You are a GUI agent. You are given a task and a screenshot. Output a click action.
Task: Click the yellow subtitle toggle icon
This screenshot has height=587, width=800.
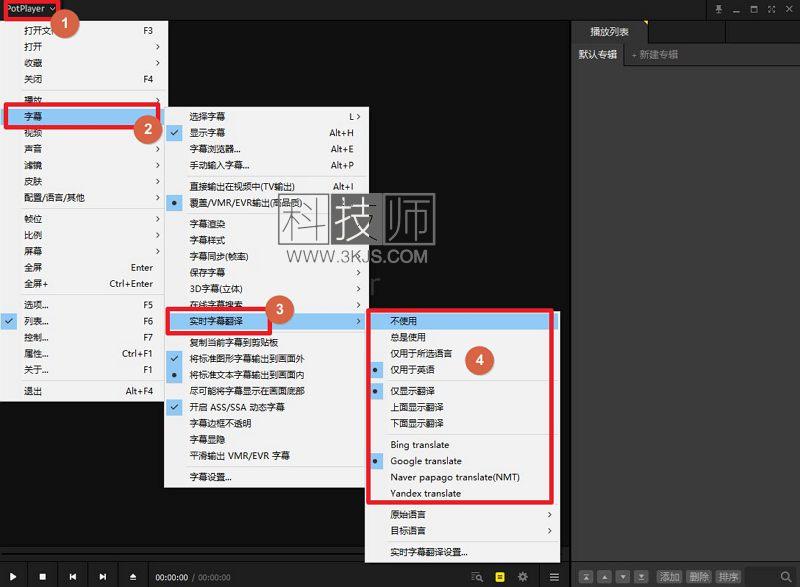click(500, 577)
